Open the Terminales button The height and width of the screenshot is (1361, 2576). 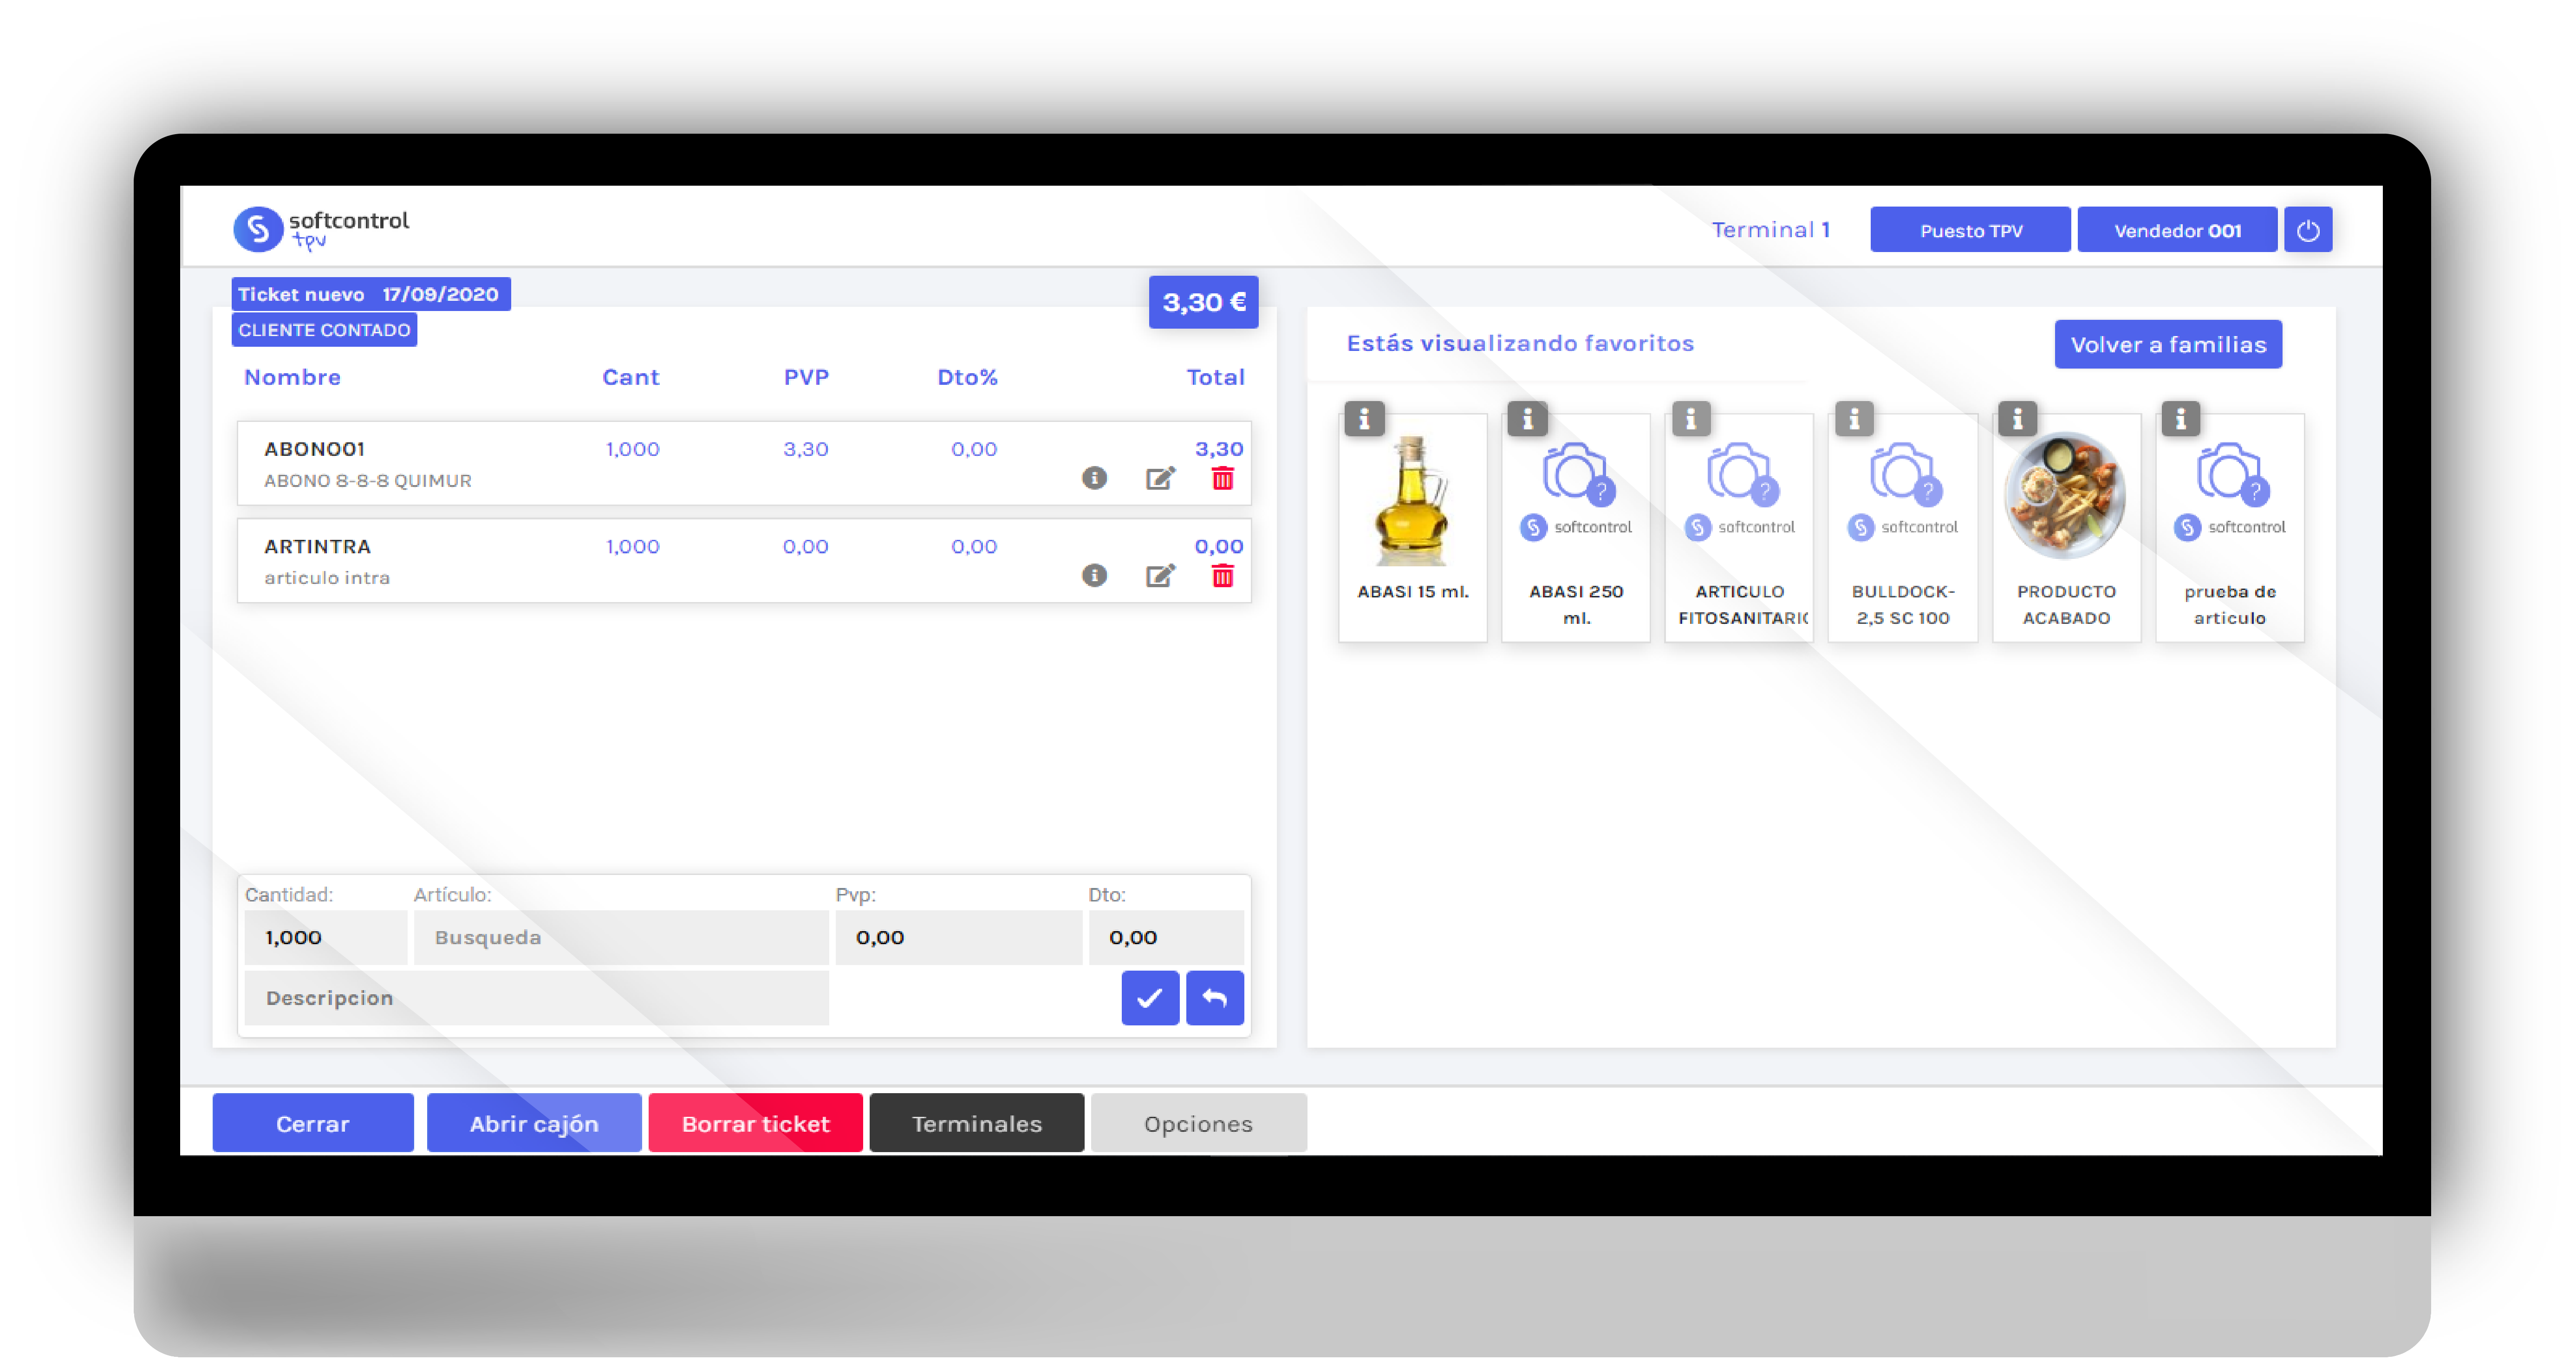coord(976,1122)
